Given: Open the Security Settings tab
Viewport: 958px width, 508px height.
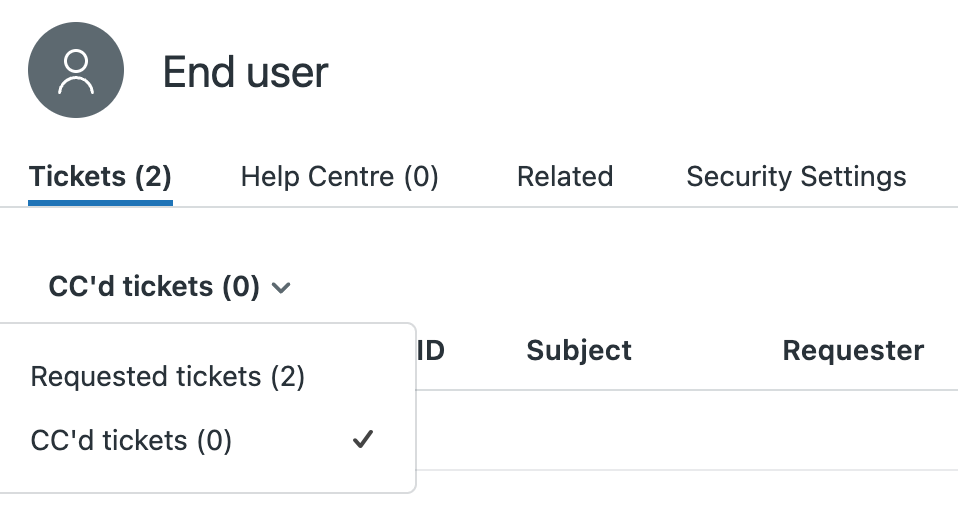Looking at the screenshot, I should point(796,177).
